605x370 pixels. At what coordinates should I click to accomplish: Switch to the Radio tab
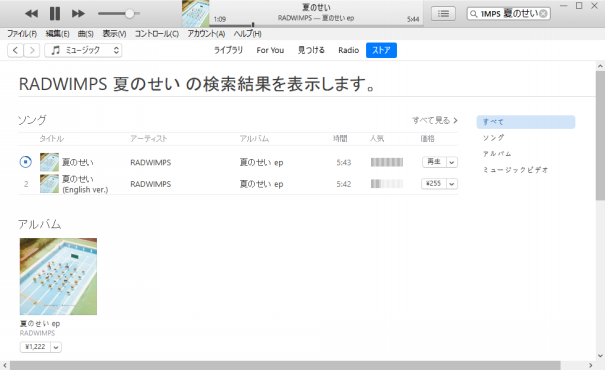348,50
